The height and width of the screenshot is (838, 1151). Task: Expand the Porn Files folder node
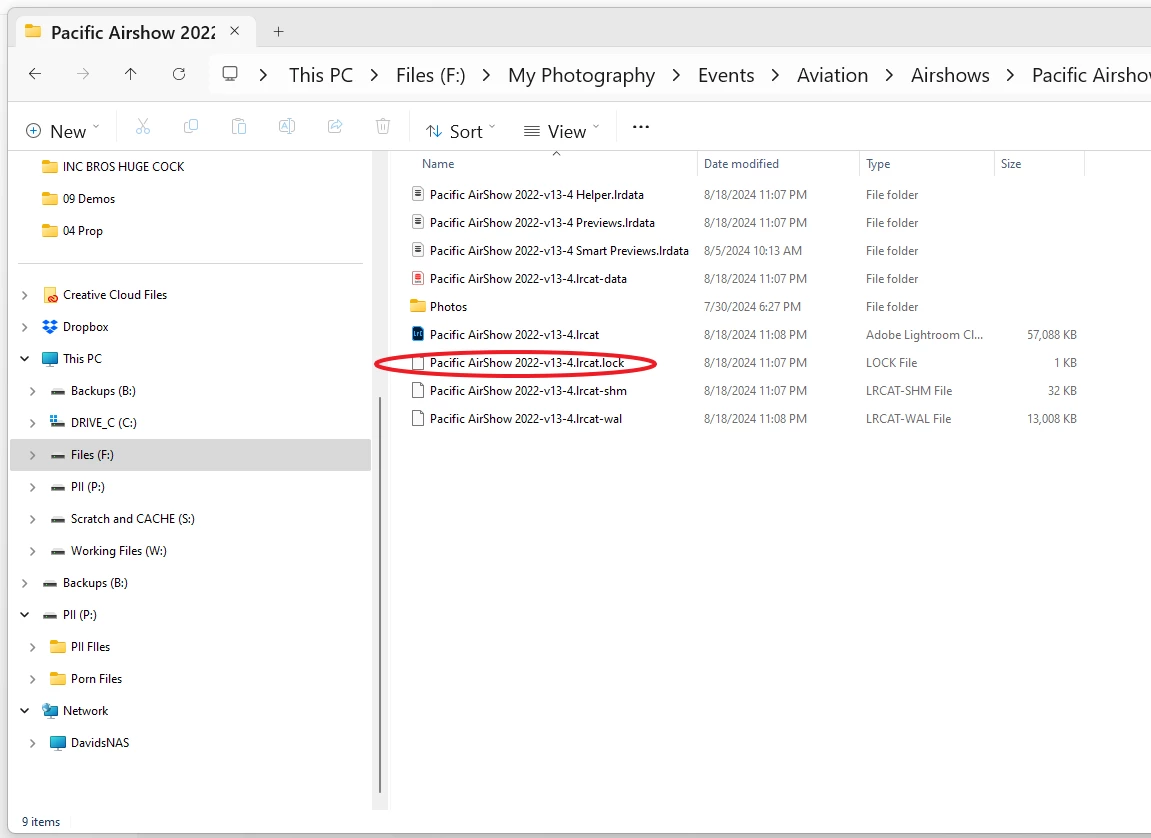(32, 679)
